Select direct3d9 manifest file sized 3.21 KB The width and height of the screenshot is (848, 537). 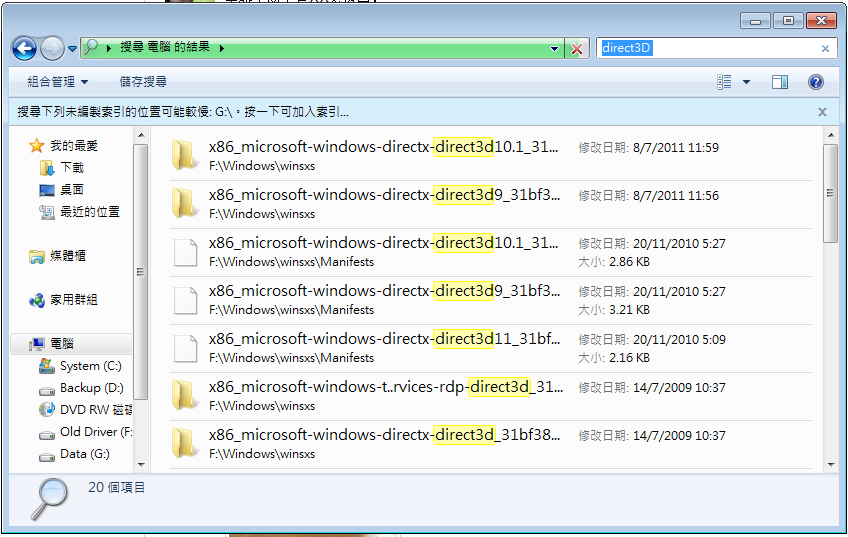491,301
